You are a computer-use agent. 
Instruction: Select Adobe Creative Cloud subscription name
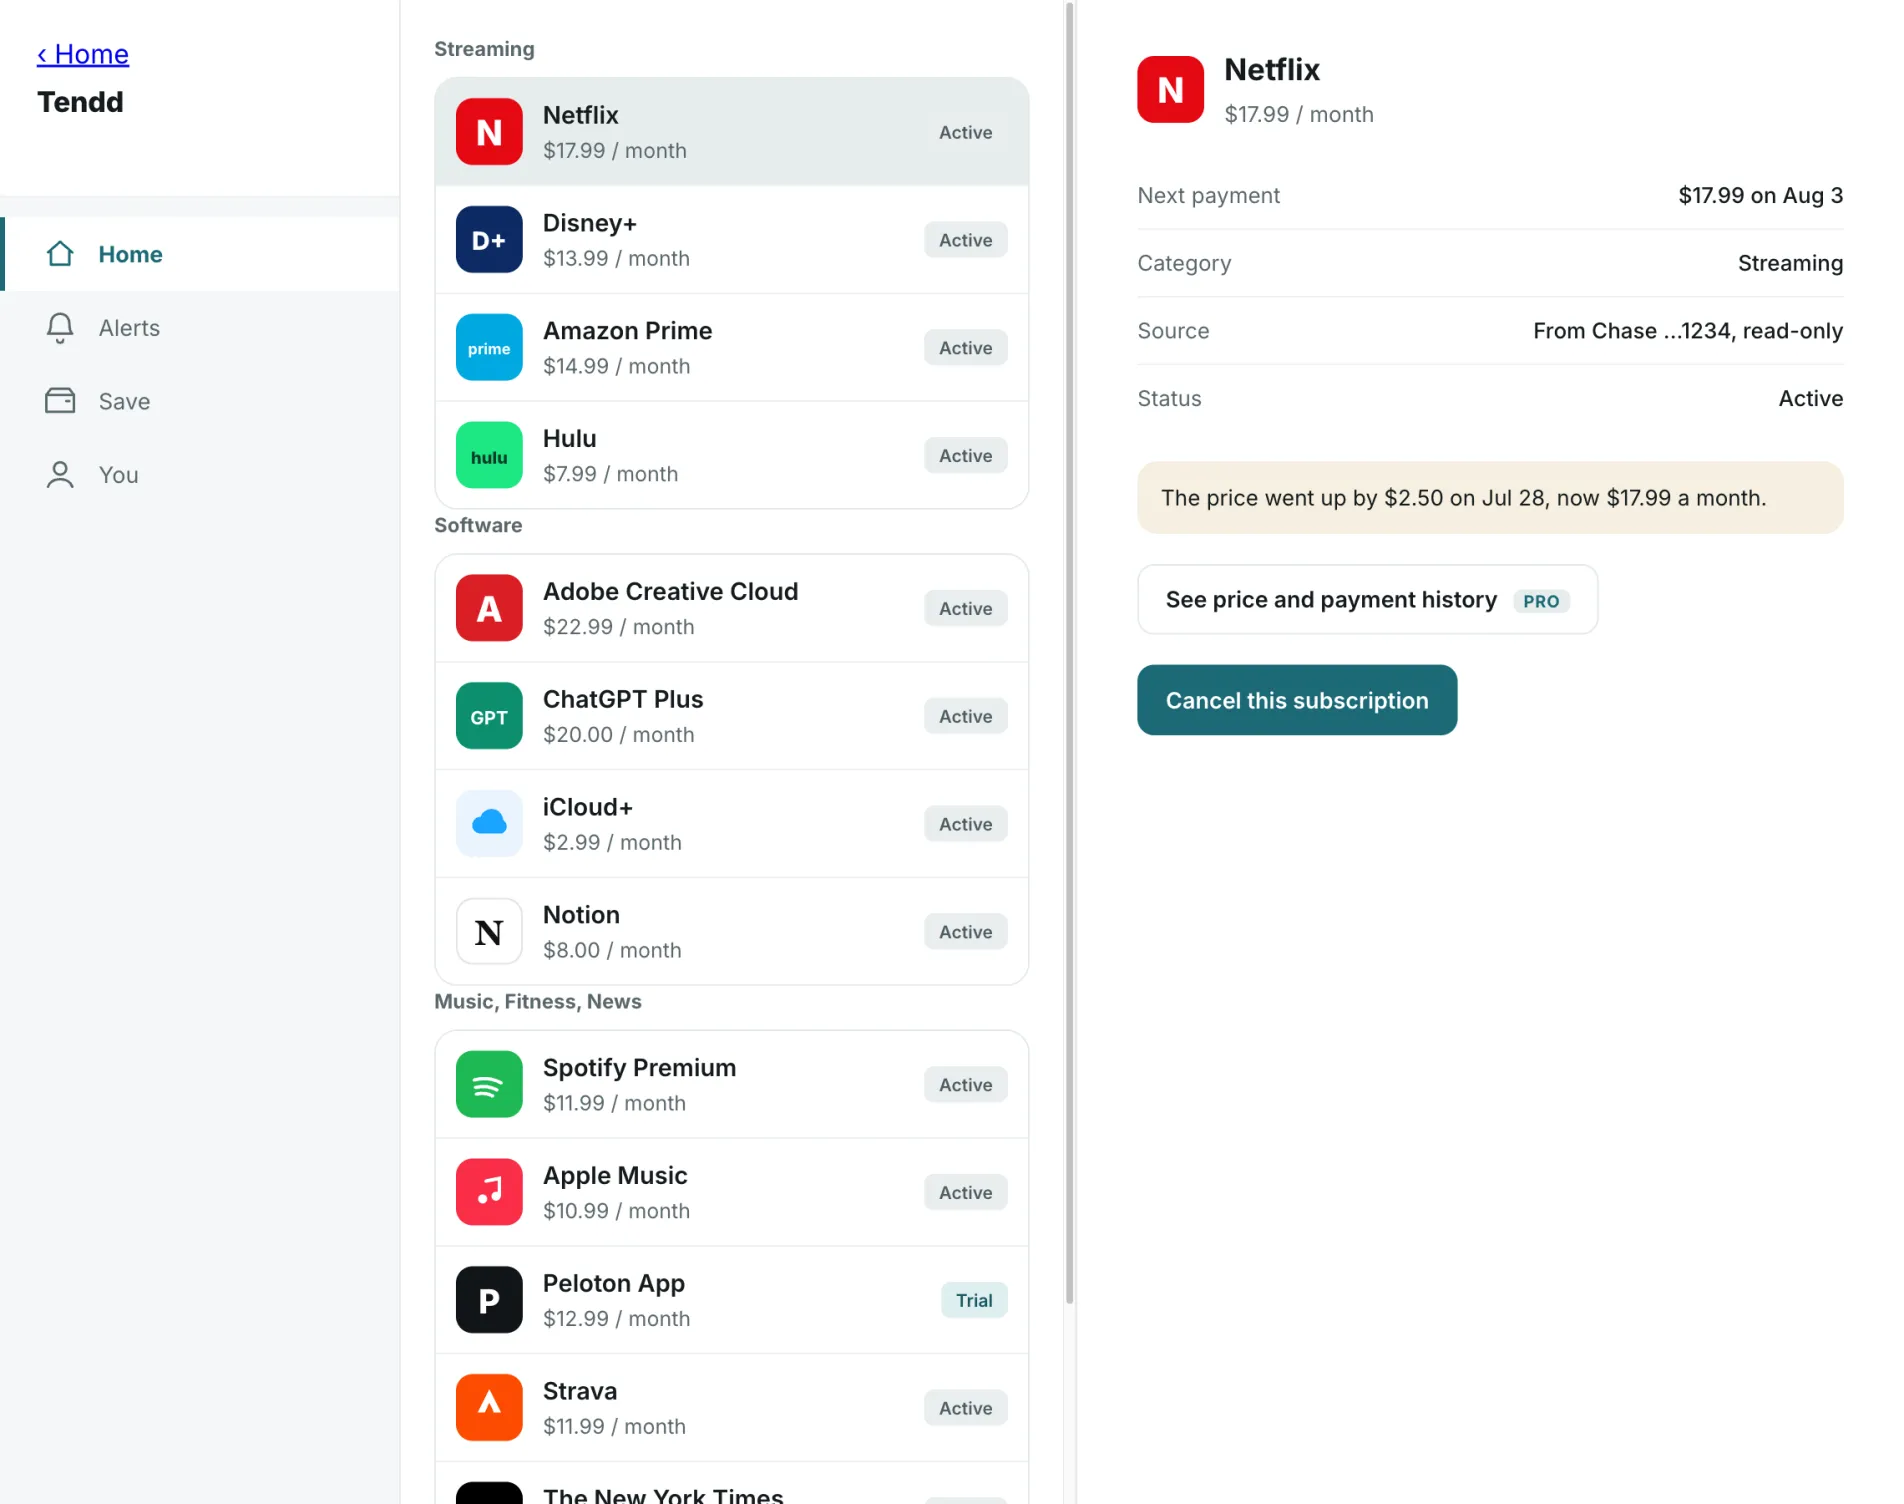point(670,592)
